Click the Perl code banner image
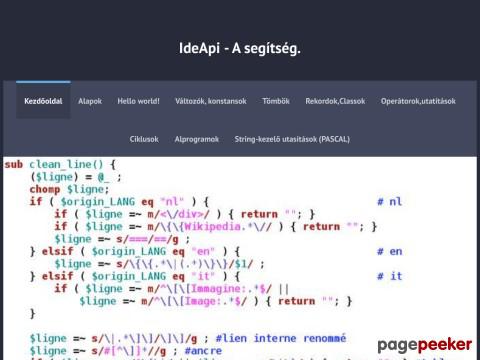 (x=240, y=258)
